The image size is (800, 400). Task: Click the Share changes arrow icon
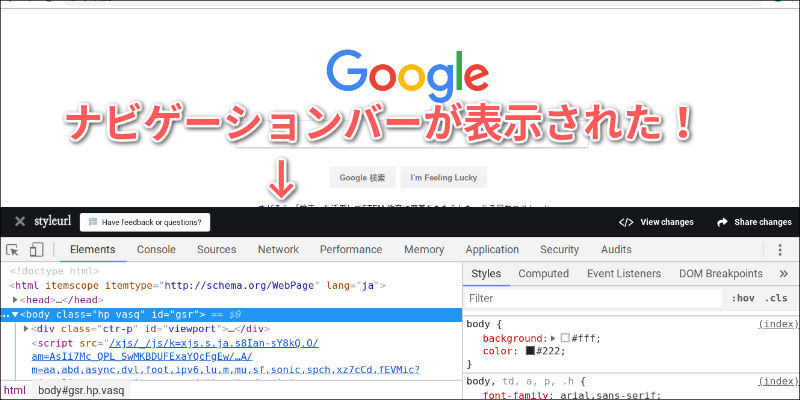(x=722, y=222)
